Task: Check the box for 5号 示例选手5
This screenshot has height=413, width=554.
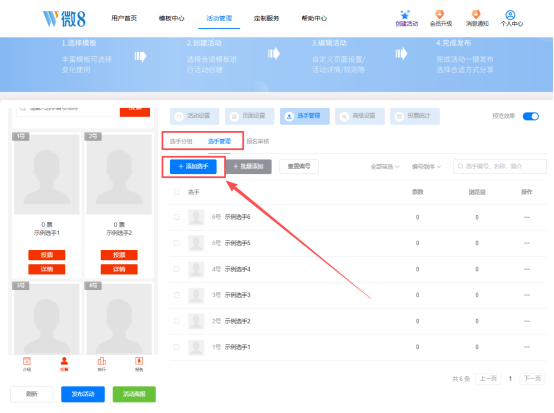Action: click(177, 243)
